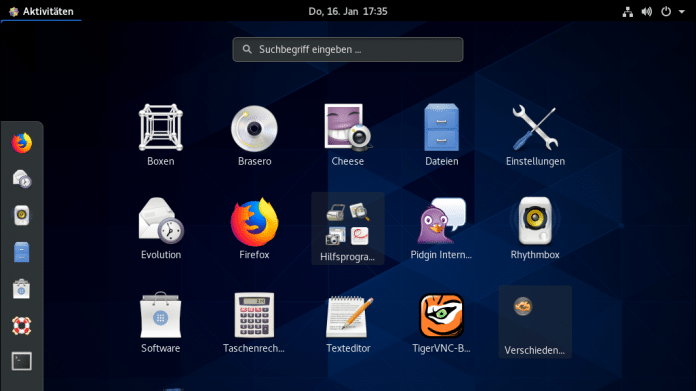Launch TigerVNC viewer

click(x=441, y=322)
